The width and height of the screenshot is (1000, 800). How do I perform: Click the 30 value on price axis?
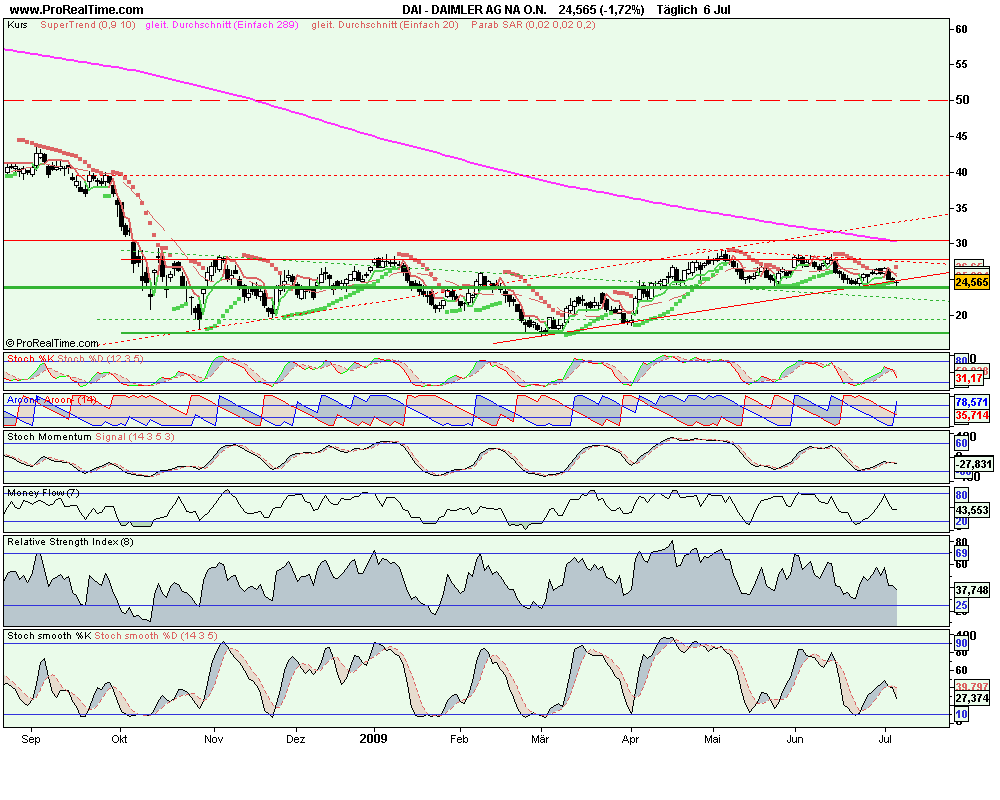coord(961,244)
